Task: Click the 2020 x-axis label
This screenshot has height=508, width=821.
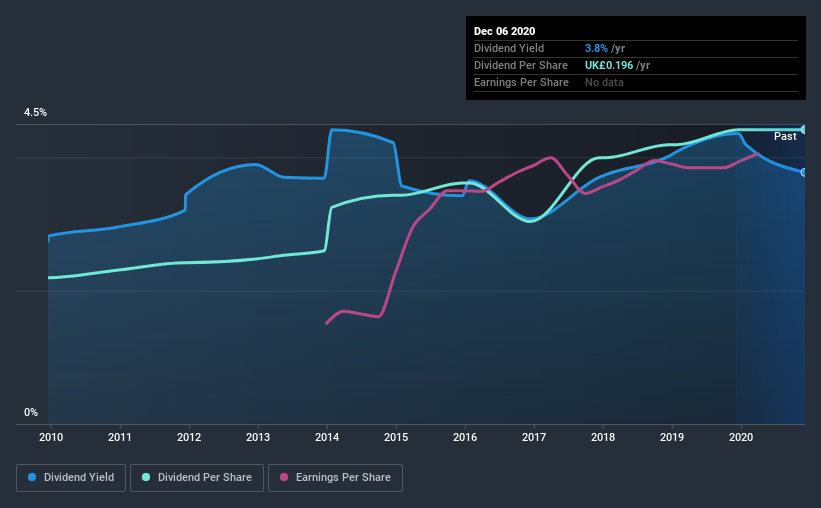Action: click(741, 437)
